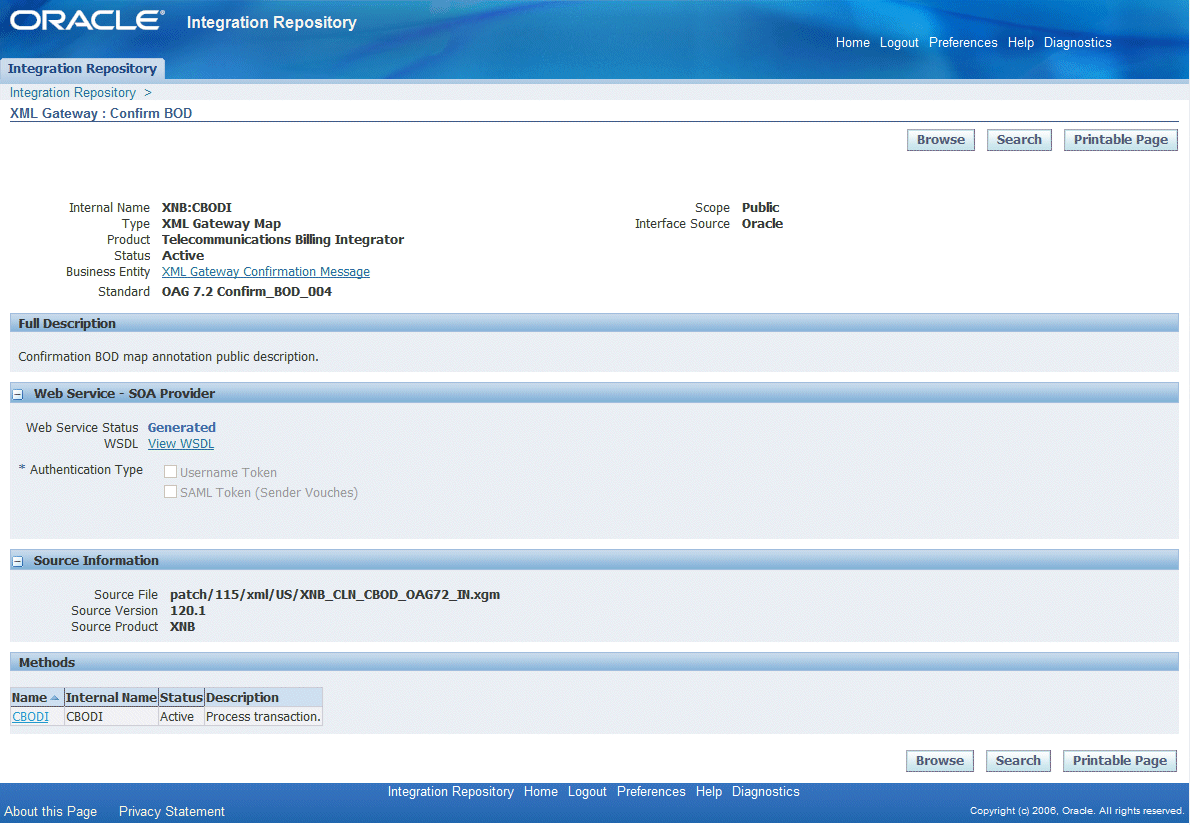Click Diagnostics in the footer links
1190x825 pixels.
pos(766,792)
